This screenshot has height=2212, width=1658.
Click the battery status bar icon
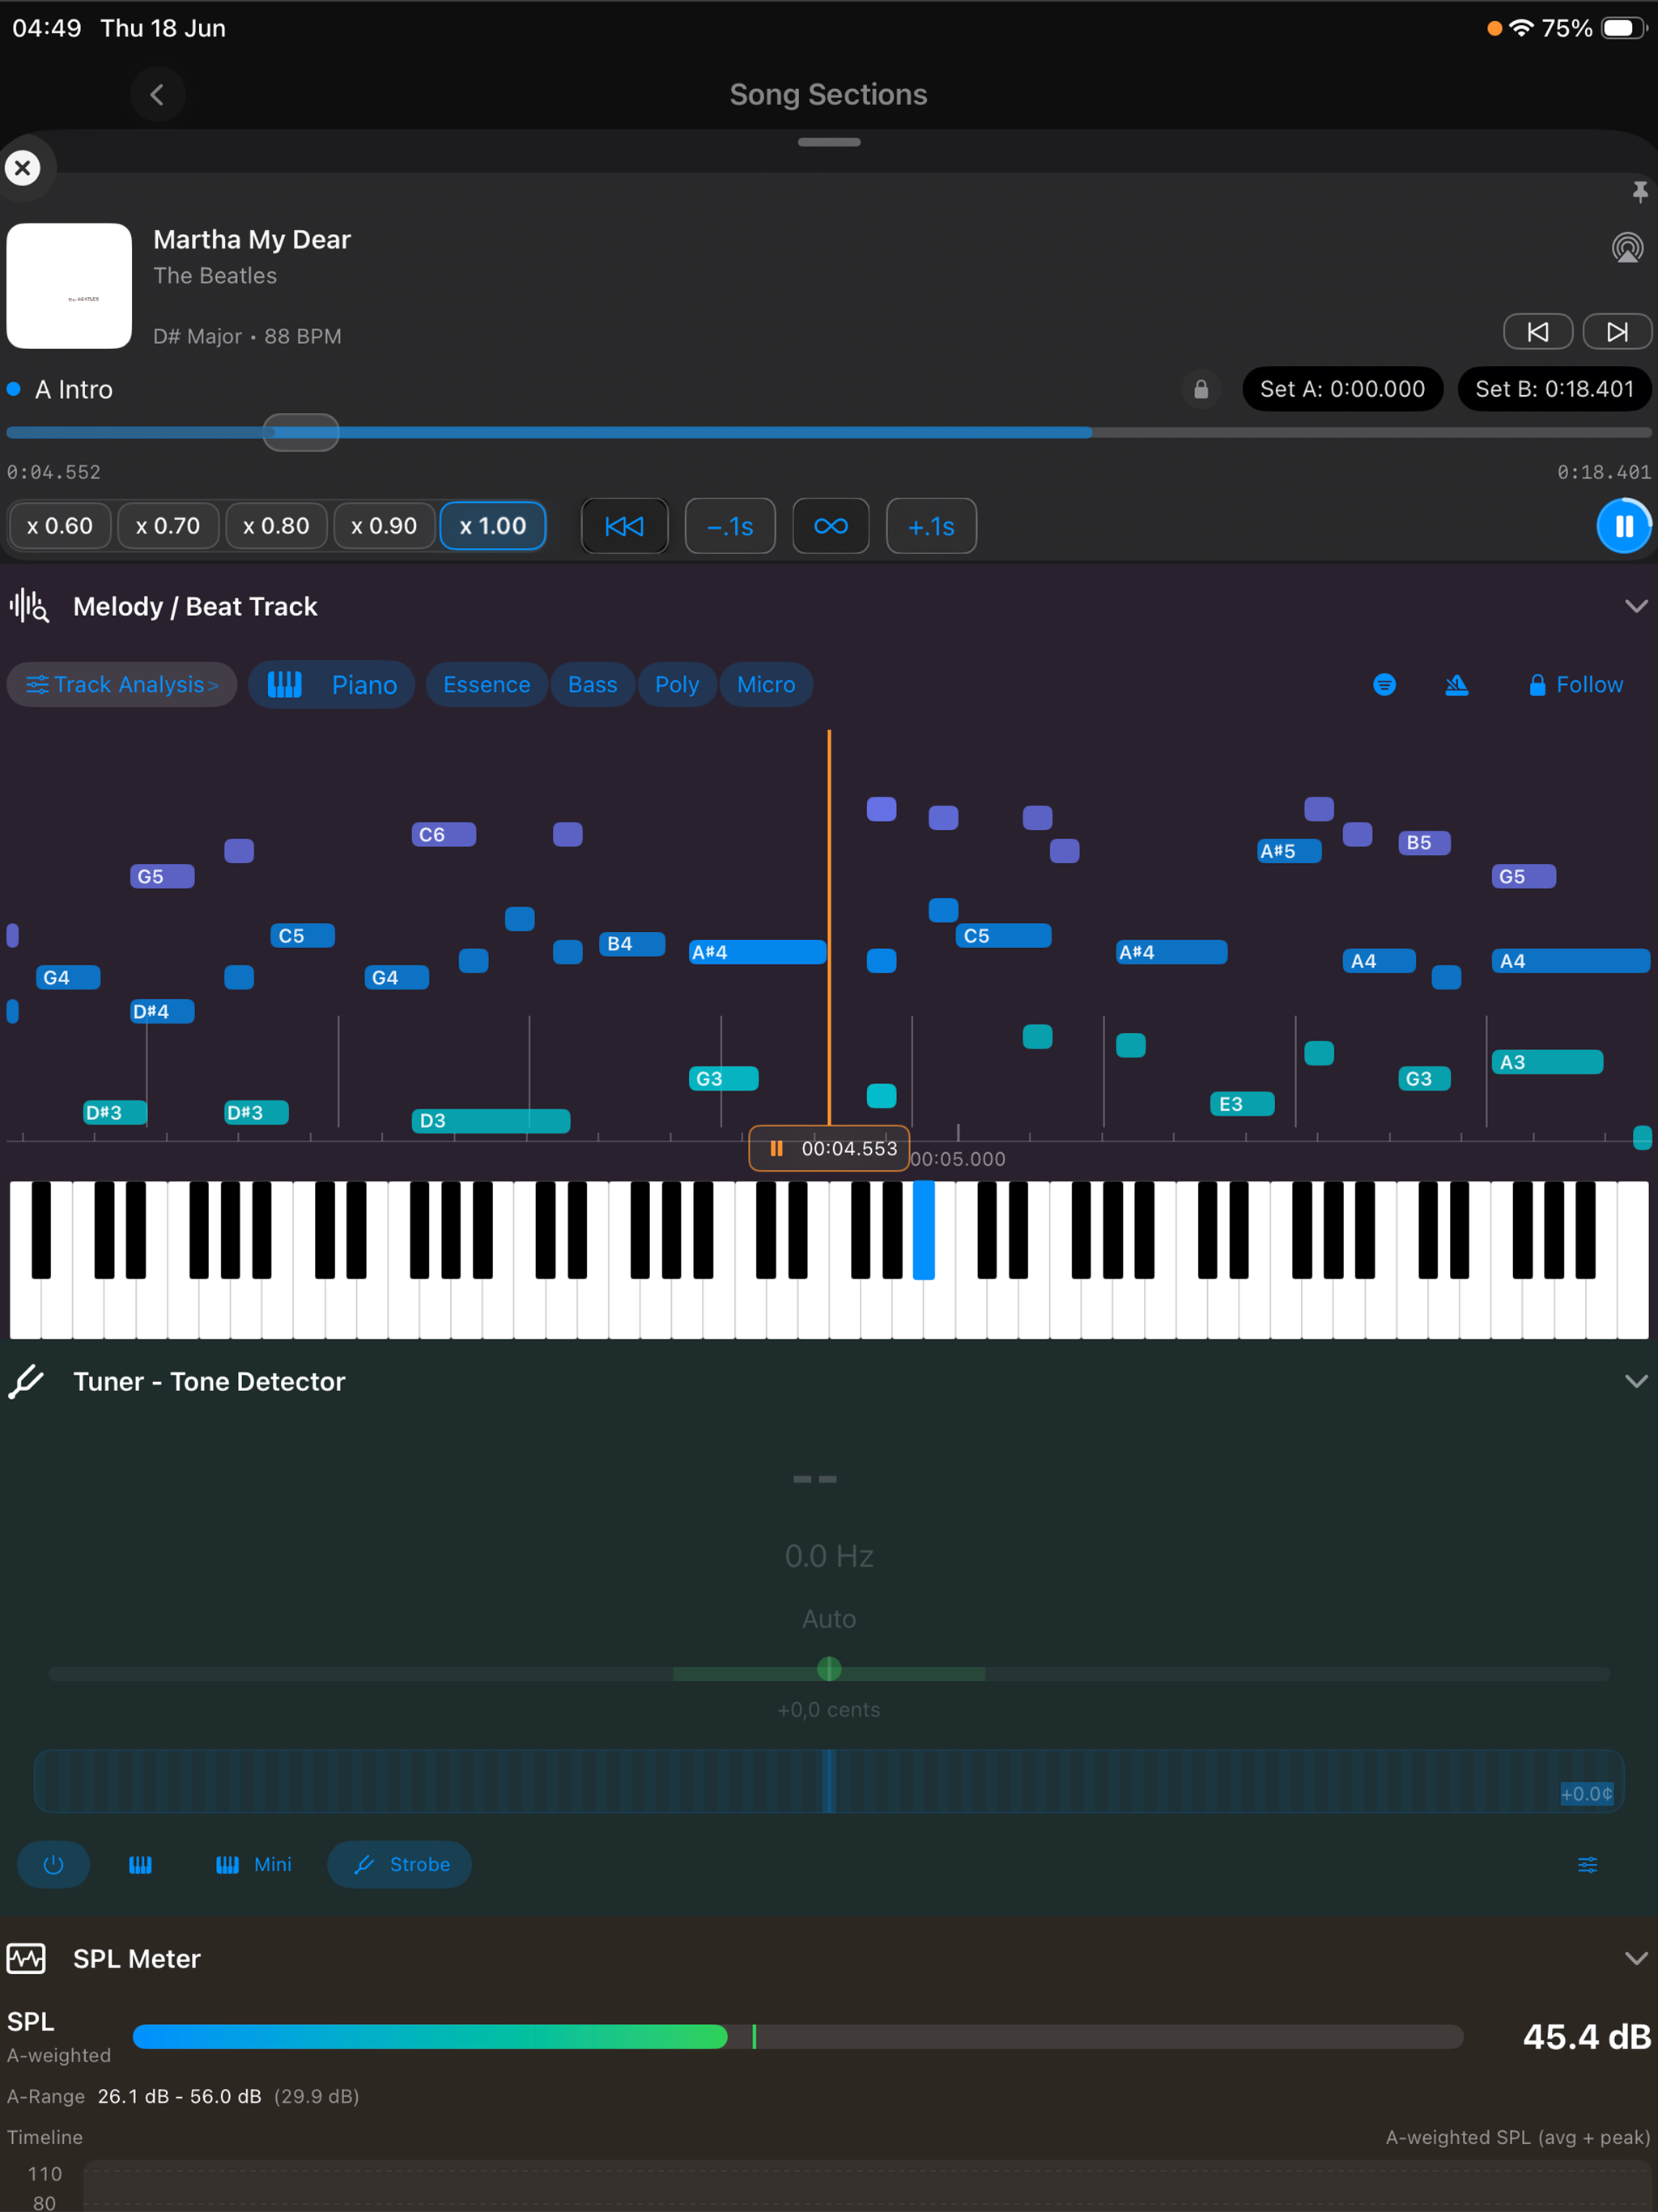(1624, 28)
